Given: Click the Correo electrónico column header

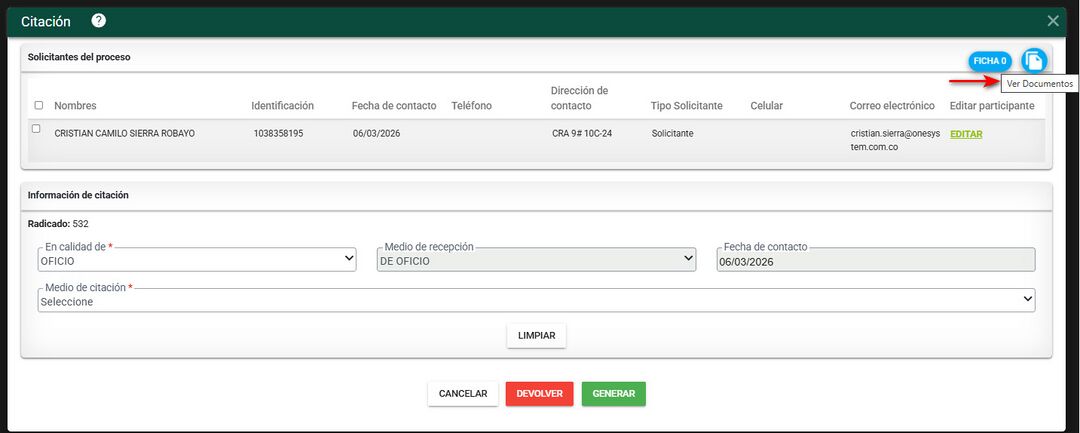Looking at the screenshot, I should coord(892,106).
